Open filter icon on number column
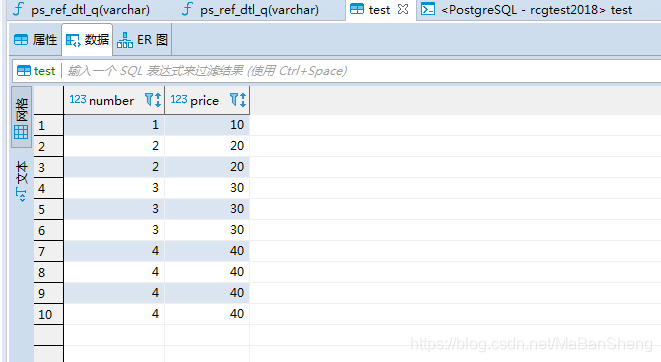 click(x=149, y=100)
